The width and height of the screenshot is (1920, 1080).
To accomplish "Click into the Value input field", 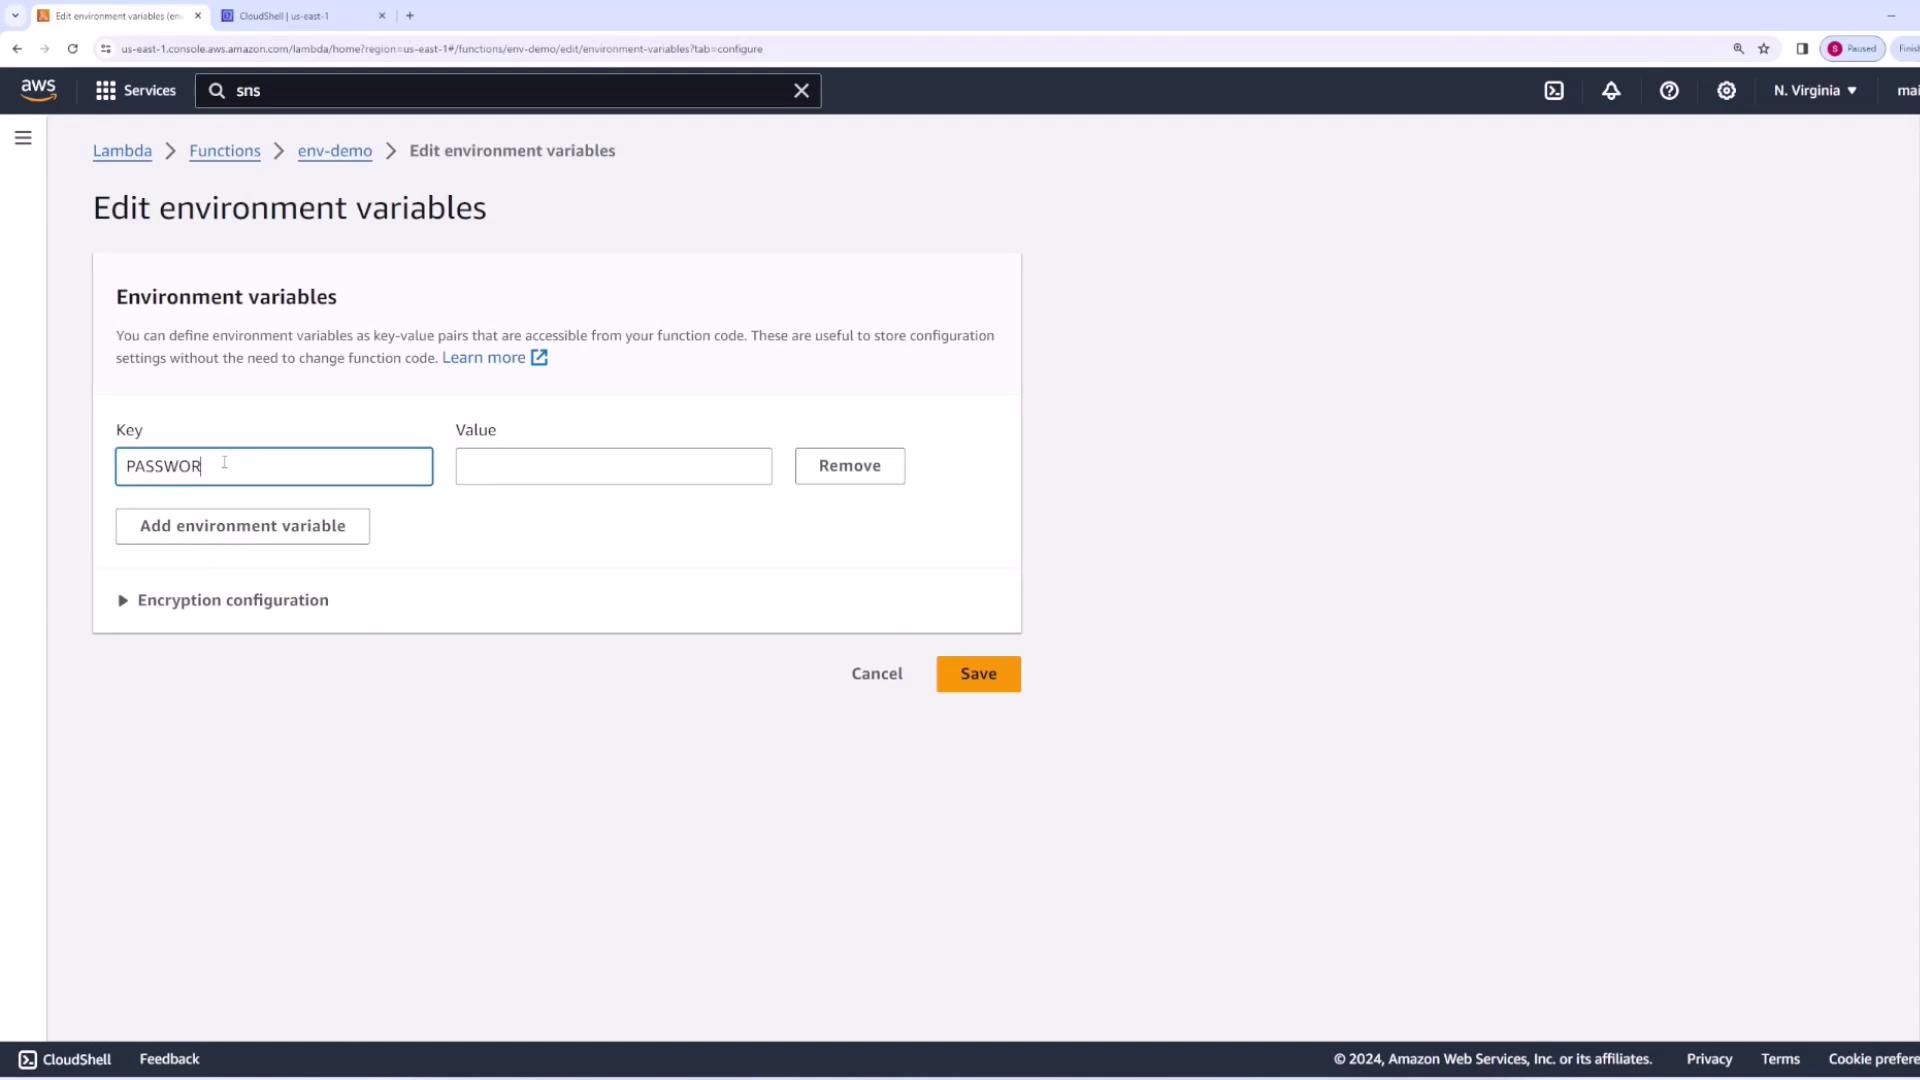I will [613, 466].
